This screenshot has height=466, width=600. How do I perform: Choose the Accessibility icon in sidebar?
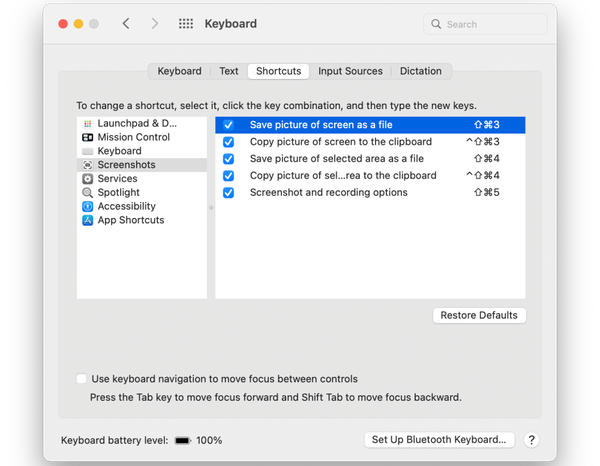point(88,206)
